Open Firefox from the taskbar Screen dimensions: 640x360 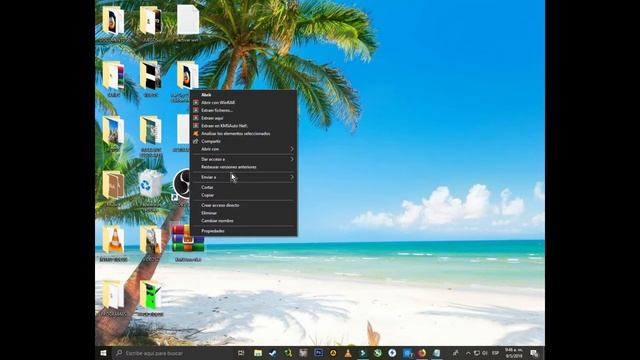[422, 353]
